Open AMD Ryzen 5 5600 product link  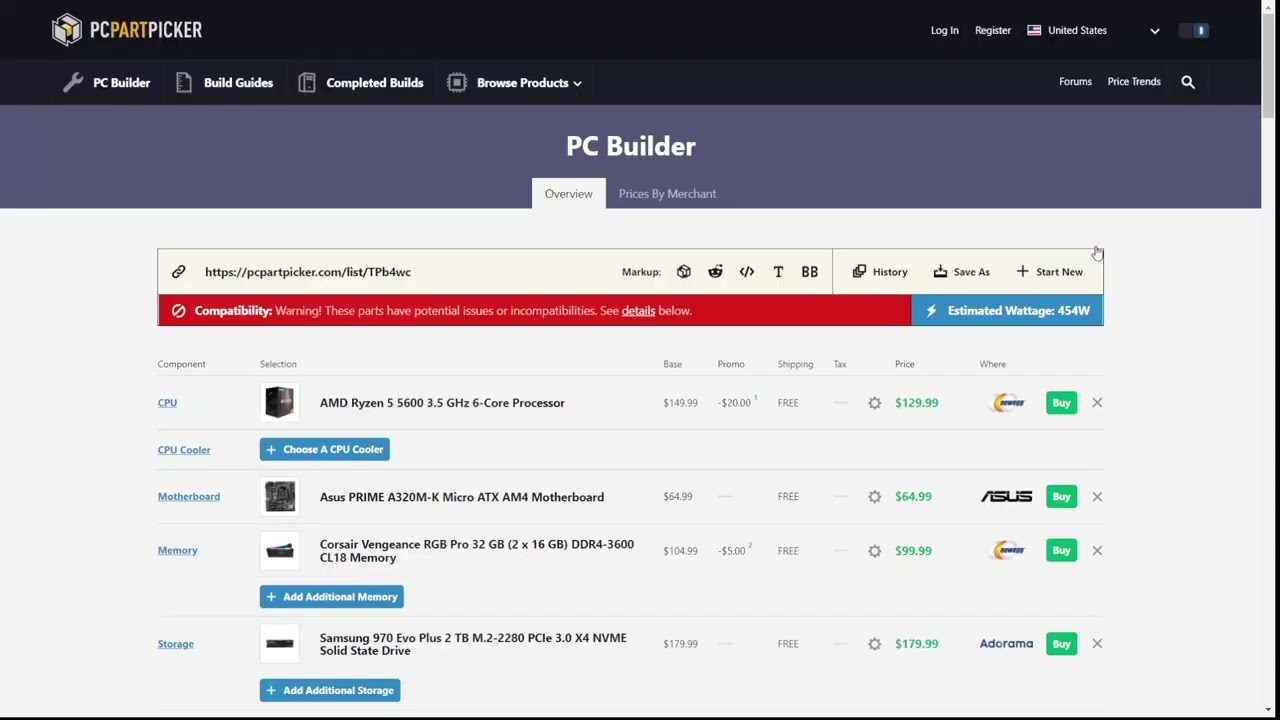(442, 403)
